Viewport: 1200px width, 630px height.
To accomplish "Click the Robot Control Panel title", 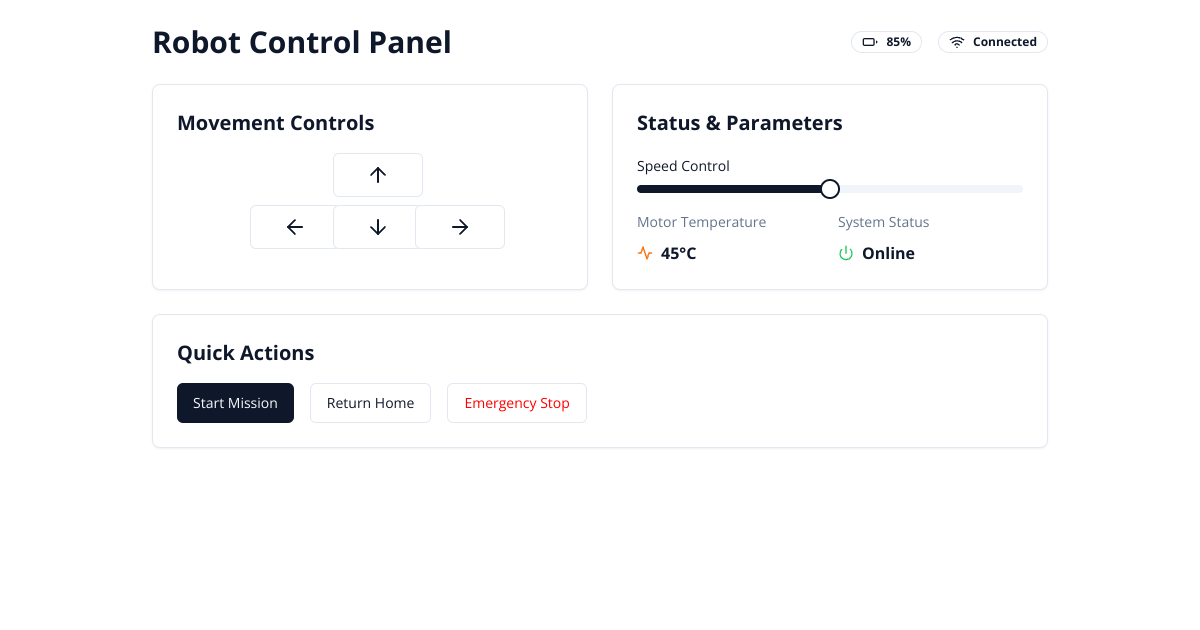I will click(302, 42).
